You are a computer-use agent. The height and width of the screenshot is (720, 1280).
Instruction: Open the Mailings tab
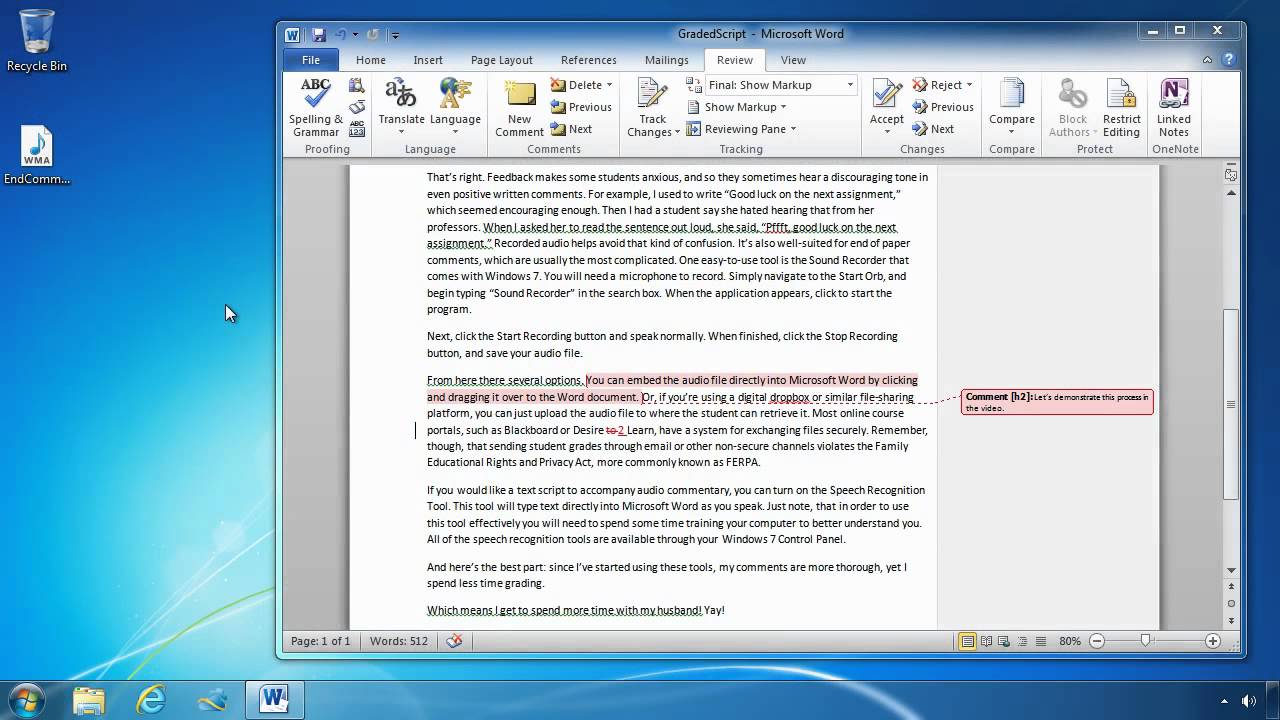667,60
